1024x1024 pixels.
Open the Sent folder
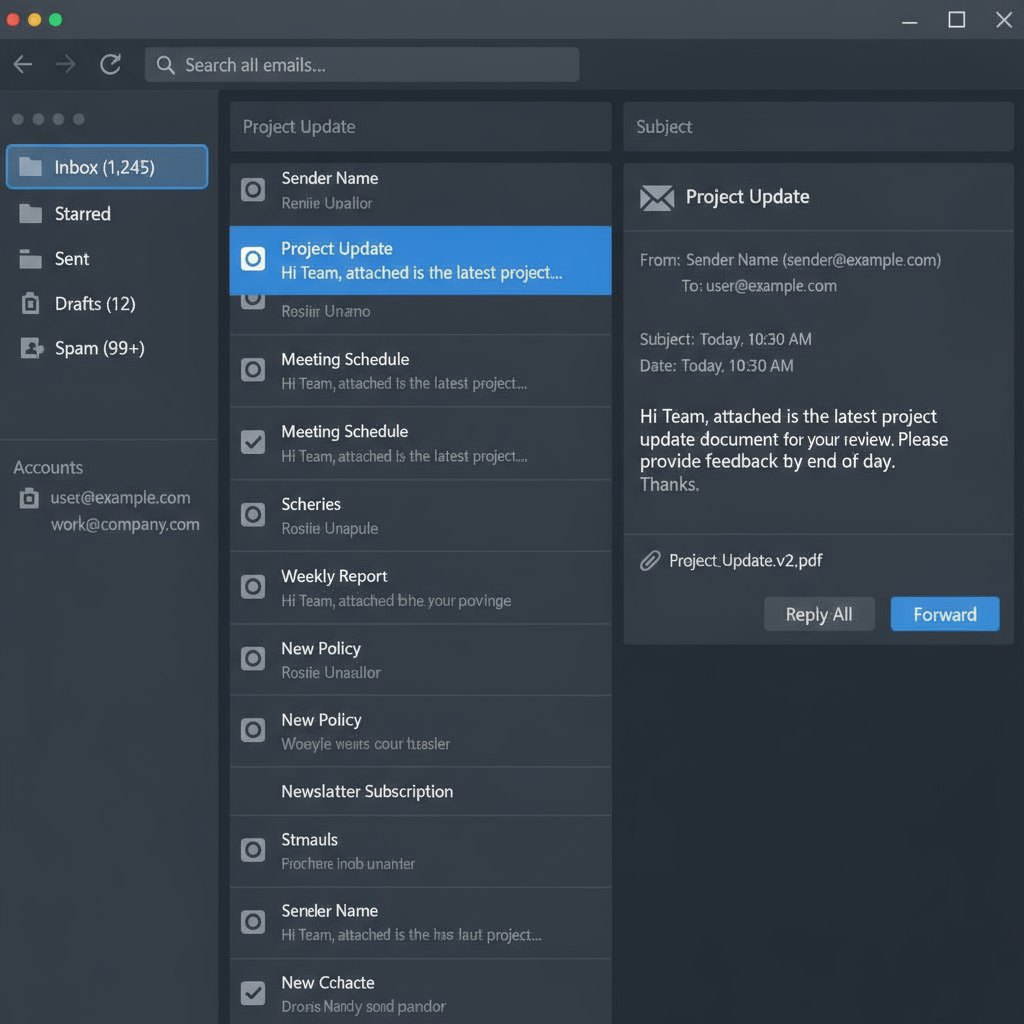point(72,259)
